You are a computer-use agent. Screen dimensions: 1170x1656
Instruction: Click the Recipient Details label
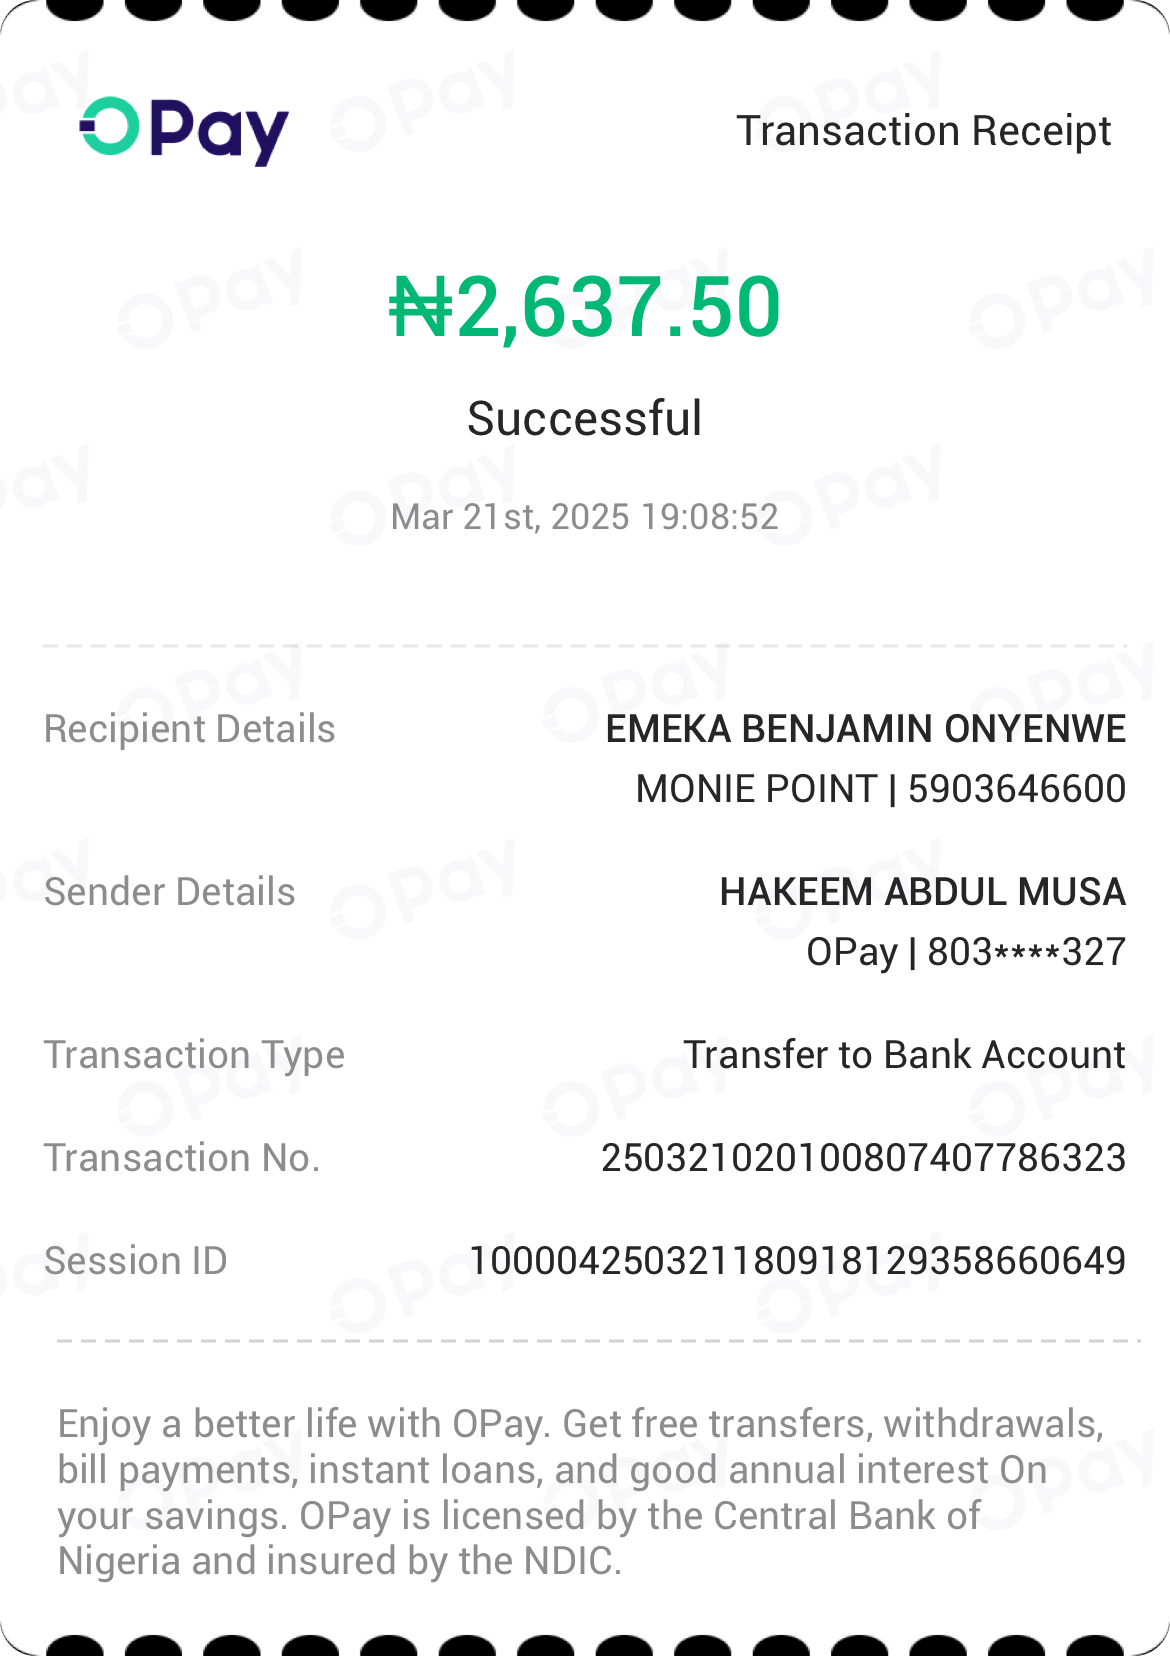190,729
